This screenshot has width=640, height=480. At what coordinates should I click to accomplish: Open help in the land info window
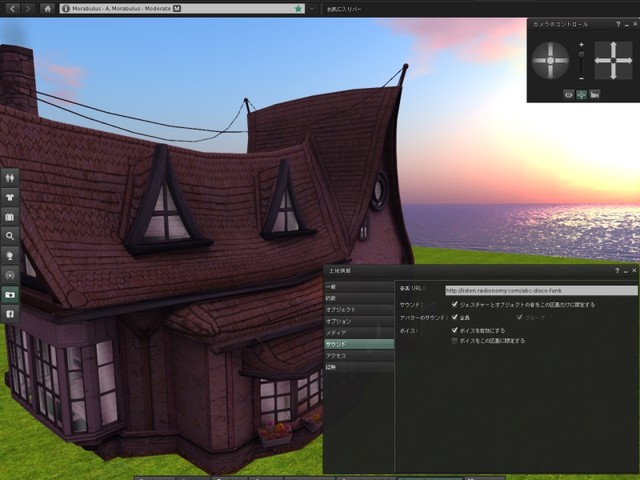point(617,271)
